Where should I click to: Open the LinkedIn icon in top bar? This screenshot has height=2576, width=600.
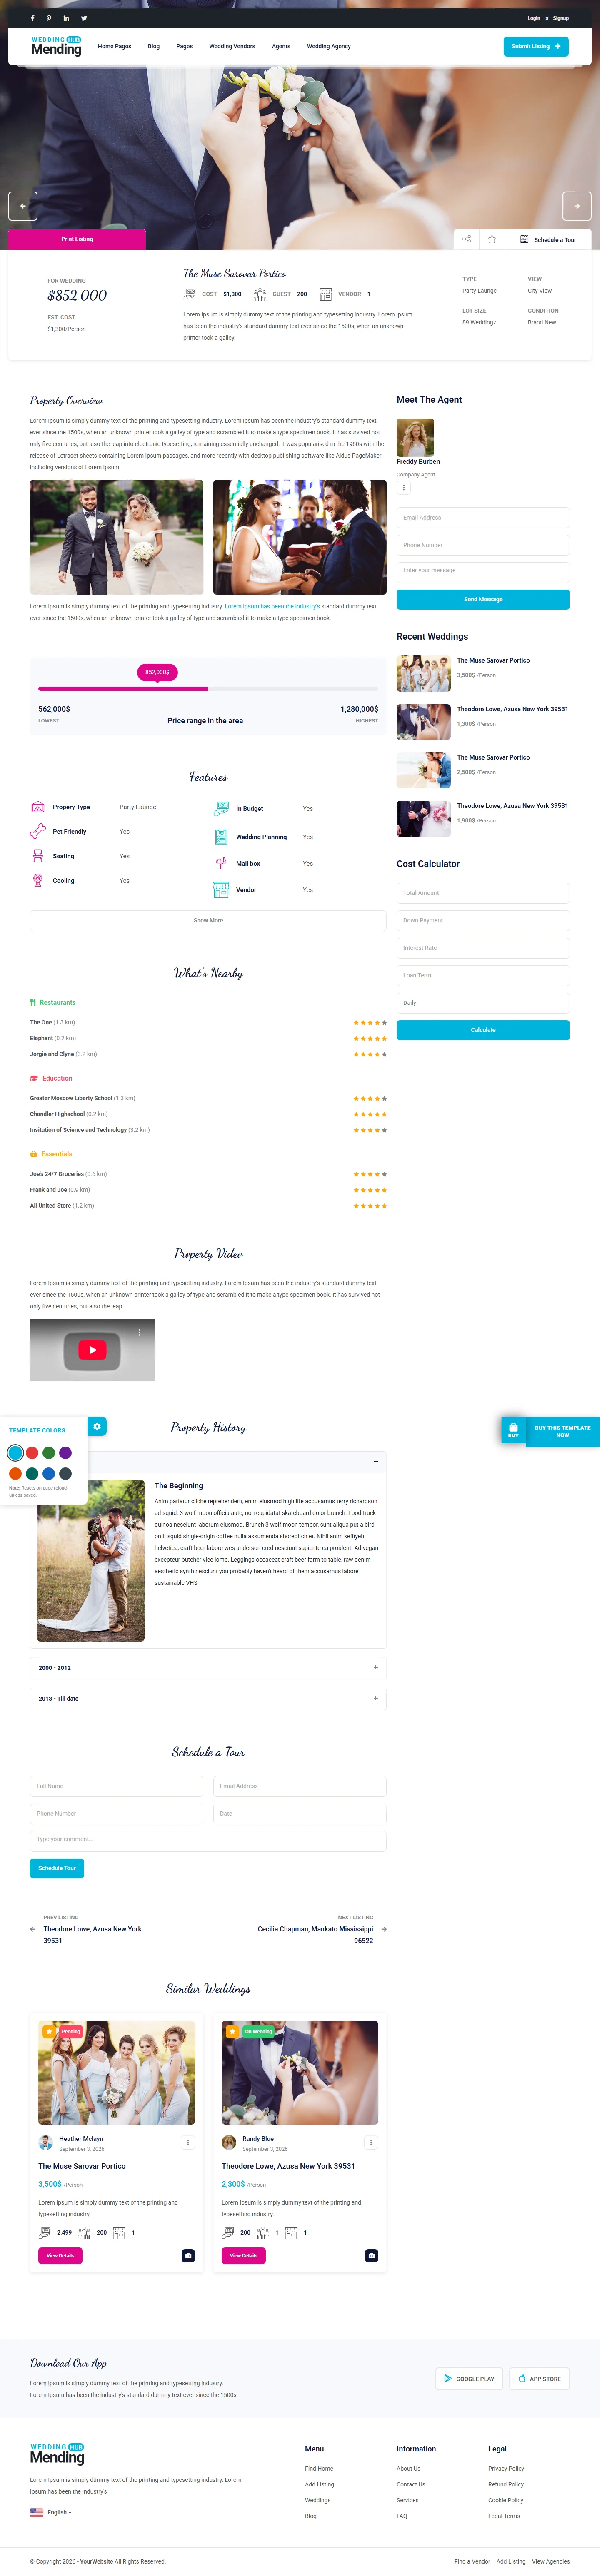tap(66, 18)
